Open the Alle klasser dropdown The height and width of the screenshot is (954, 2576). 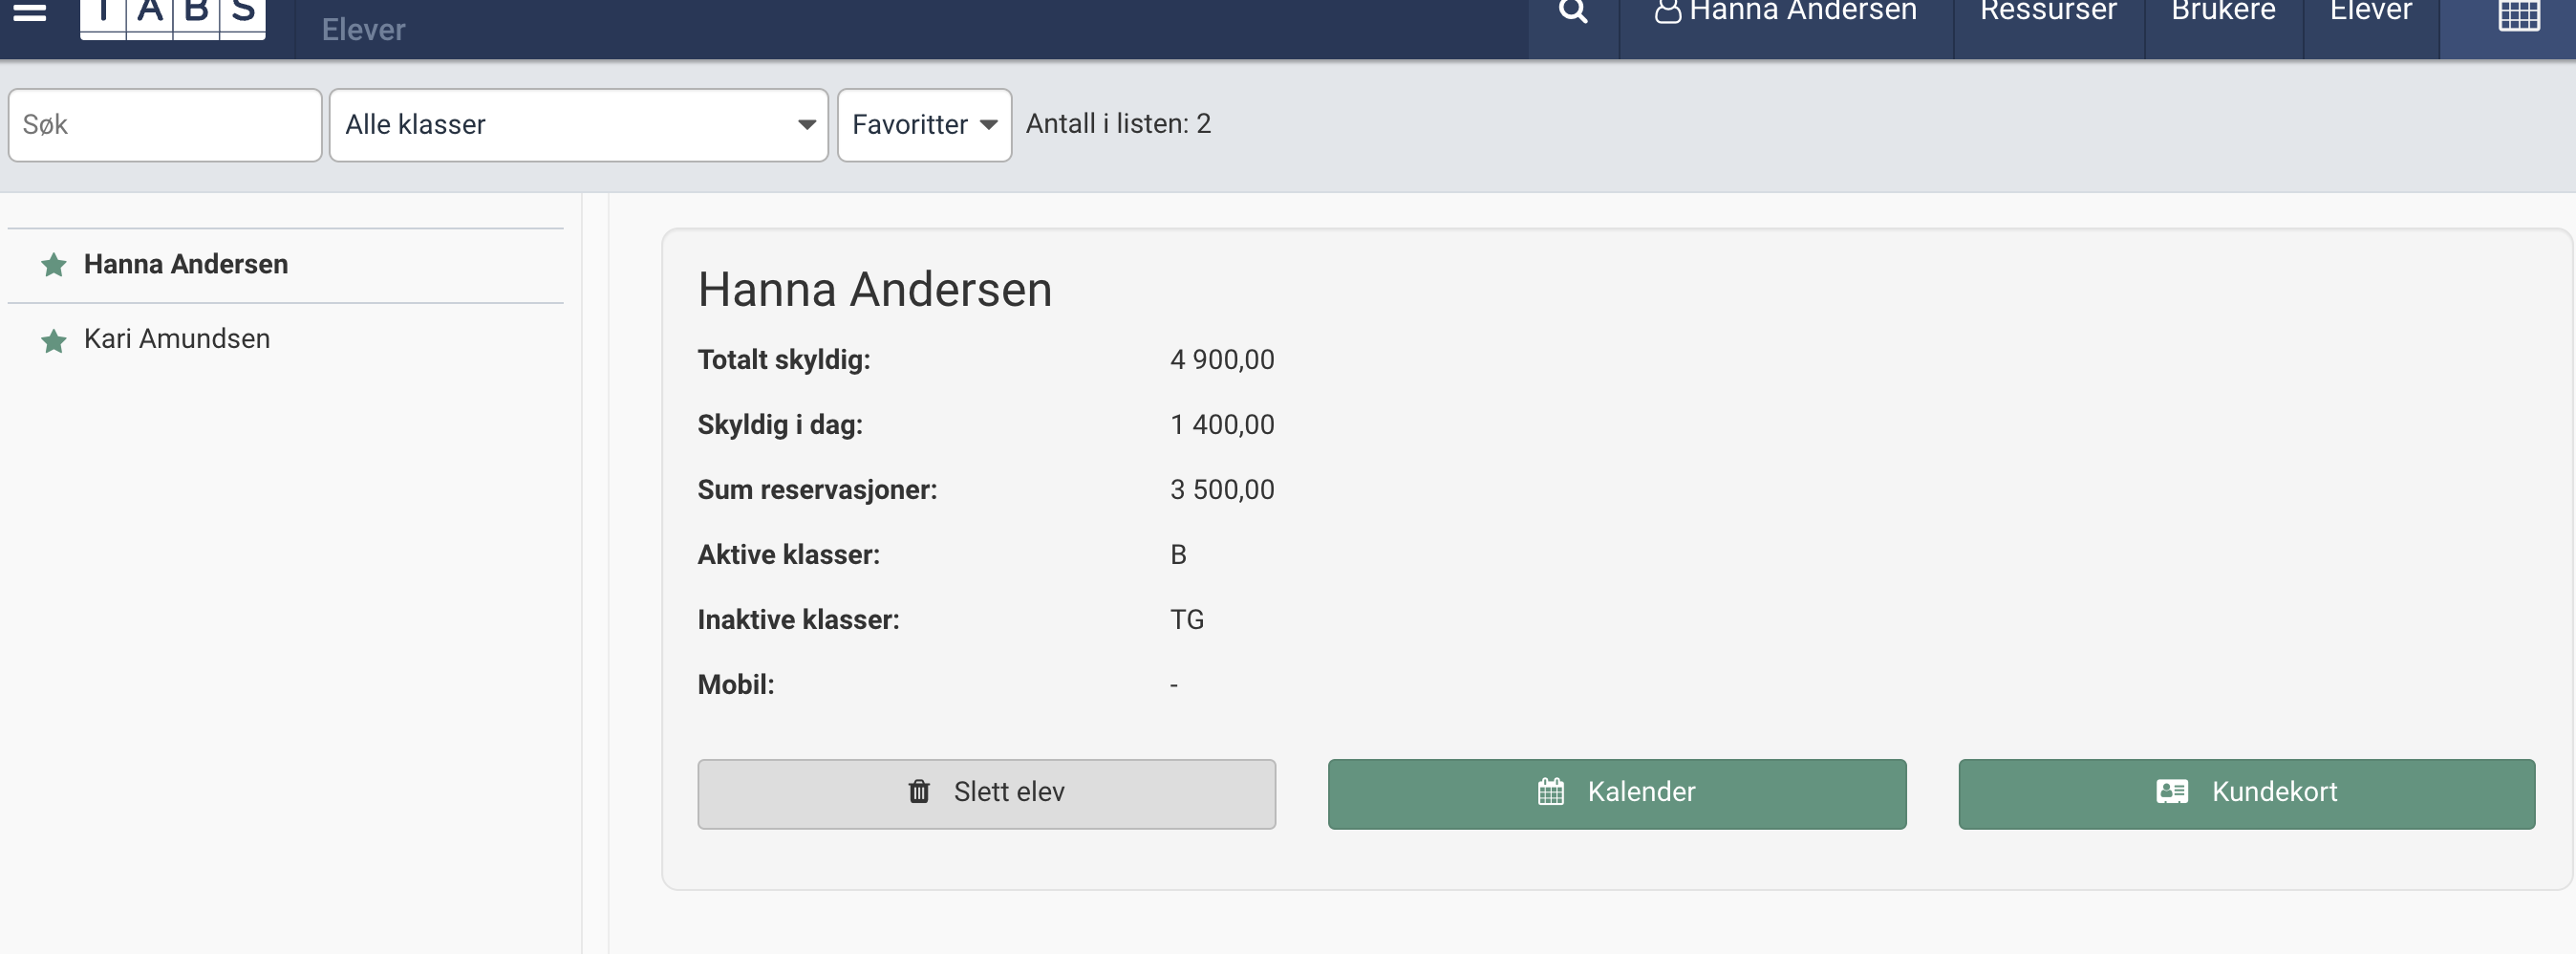pos(579,125)
